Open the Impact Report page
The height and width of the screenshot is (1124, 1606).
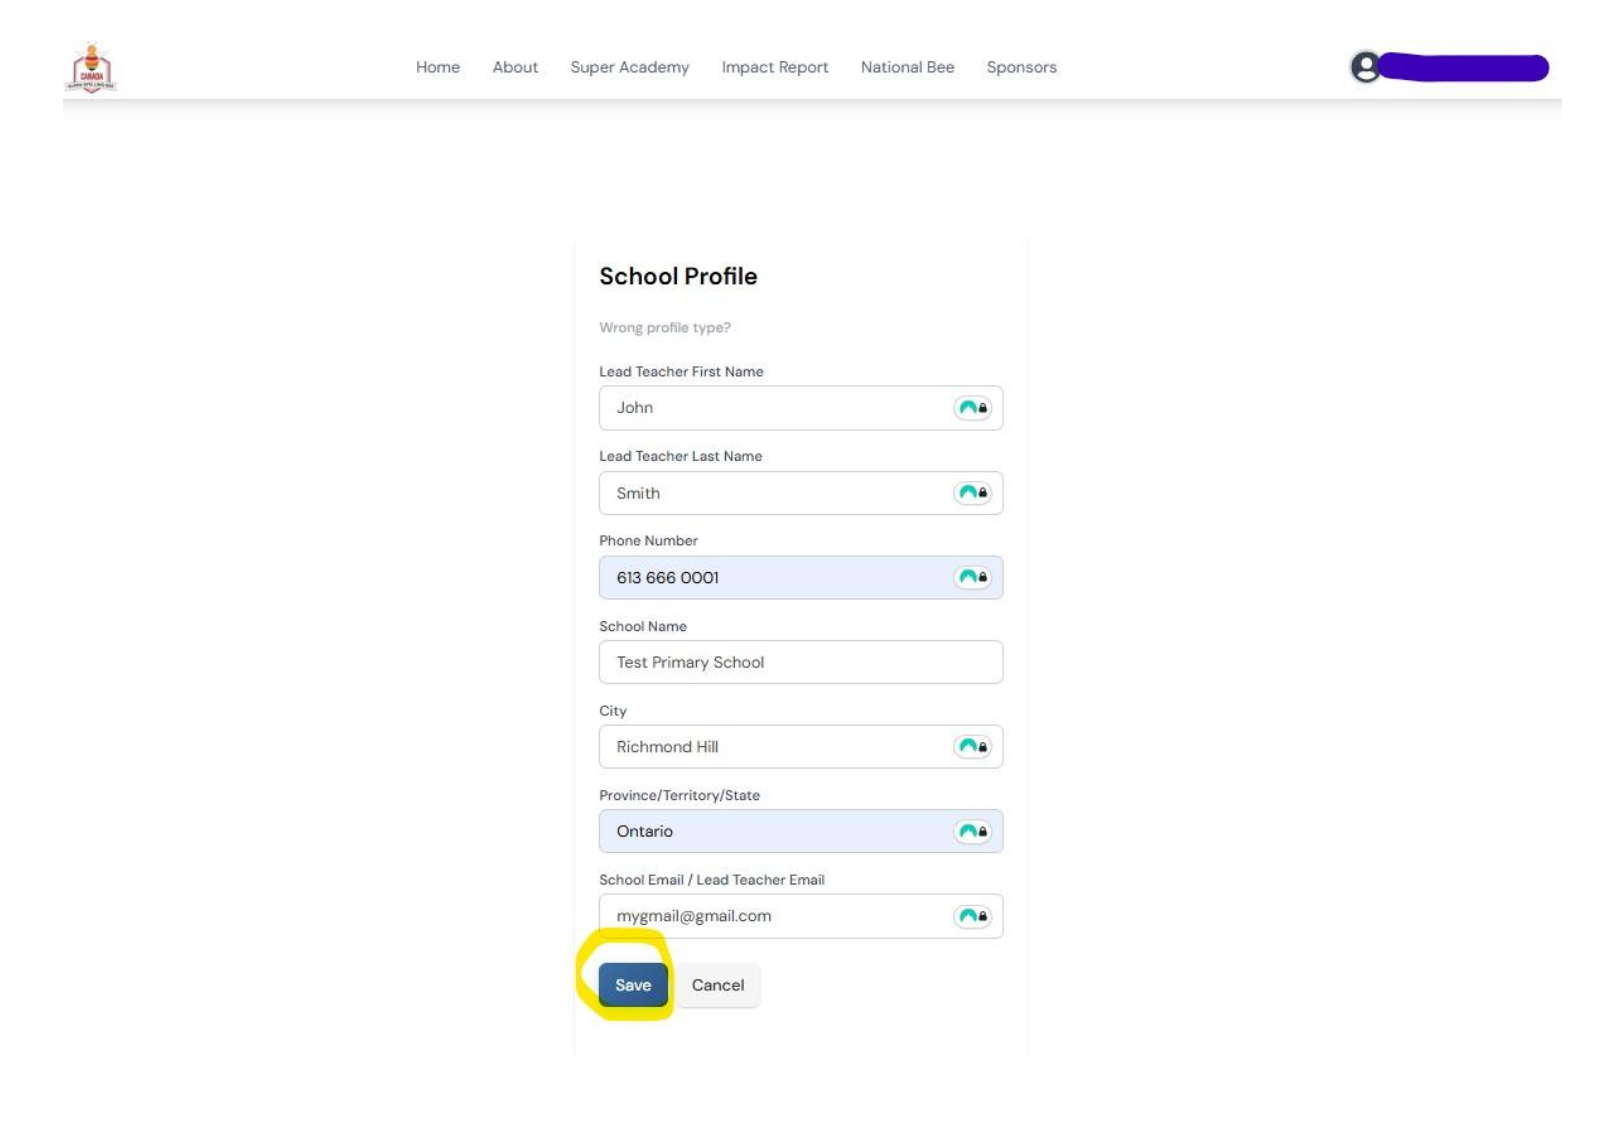[775, 68]
